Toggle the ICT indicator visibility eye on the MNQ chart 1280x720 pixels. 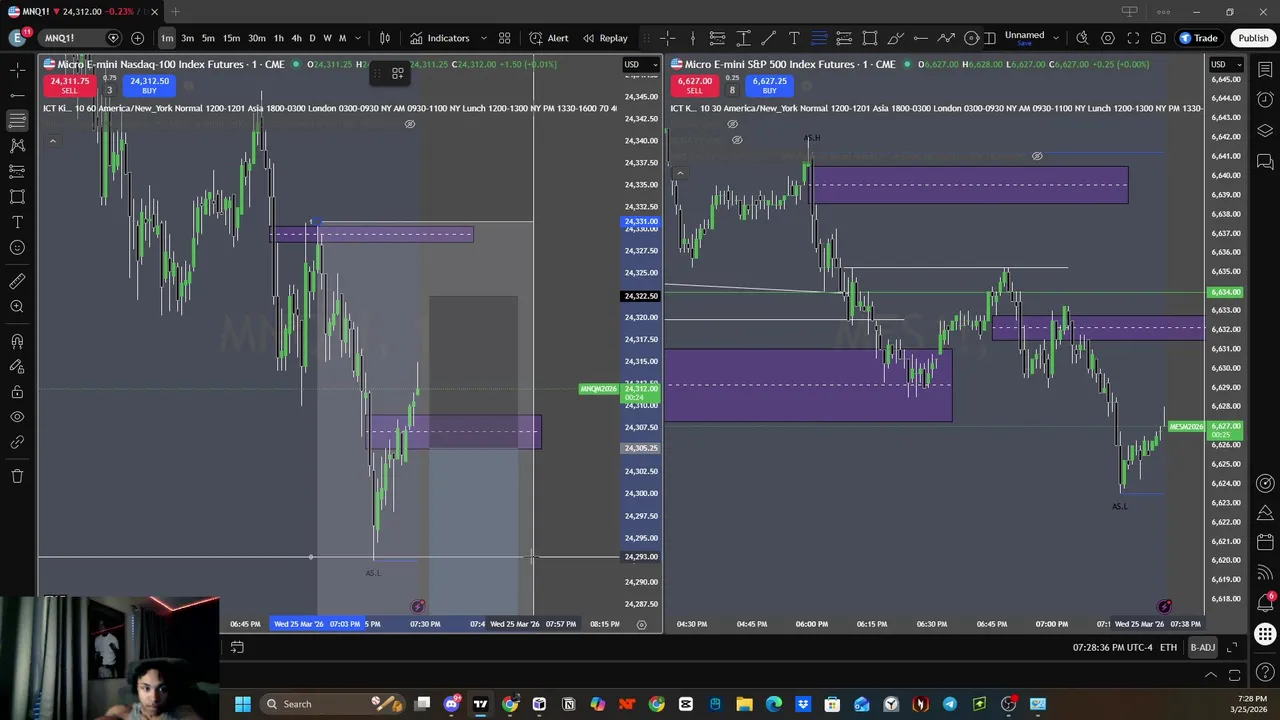[x=409, y=124]
